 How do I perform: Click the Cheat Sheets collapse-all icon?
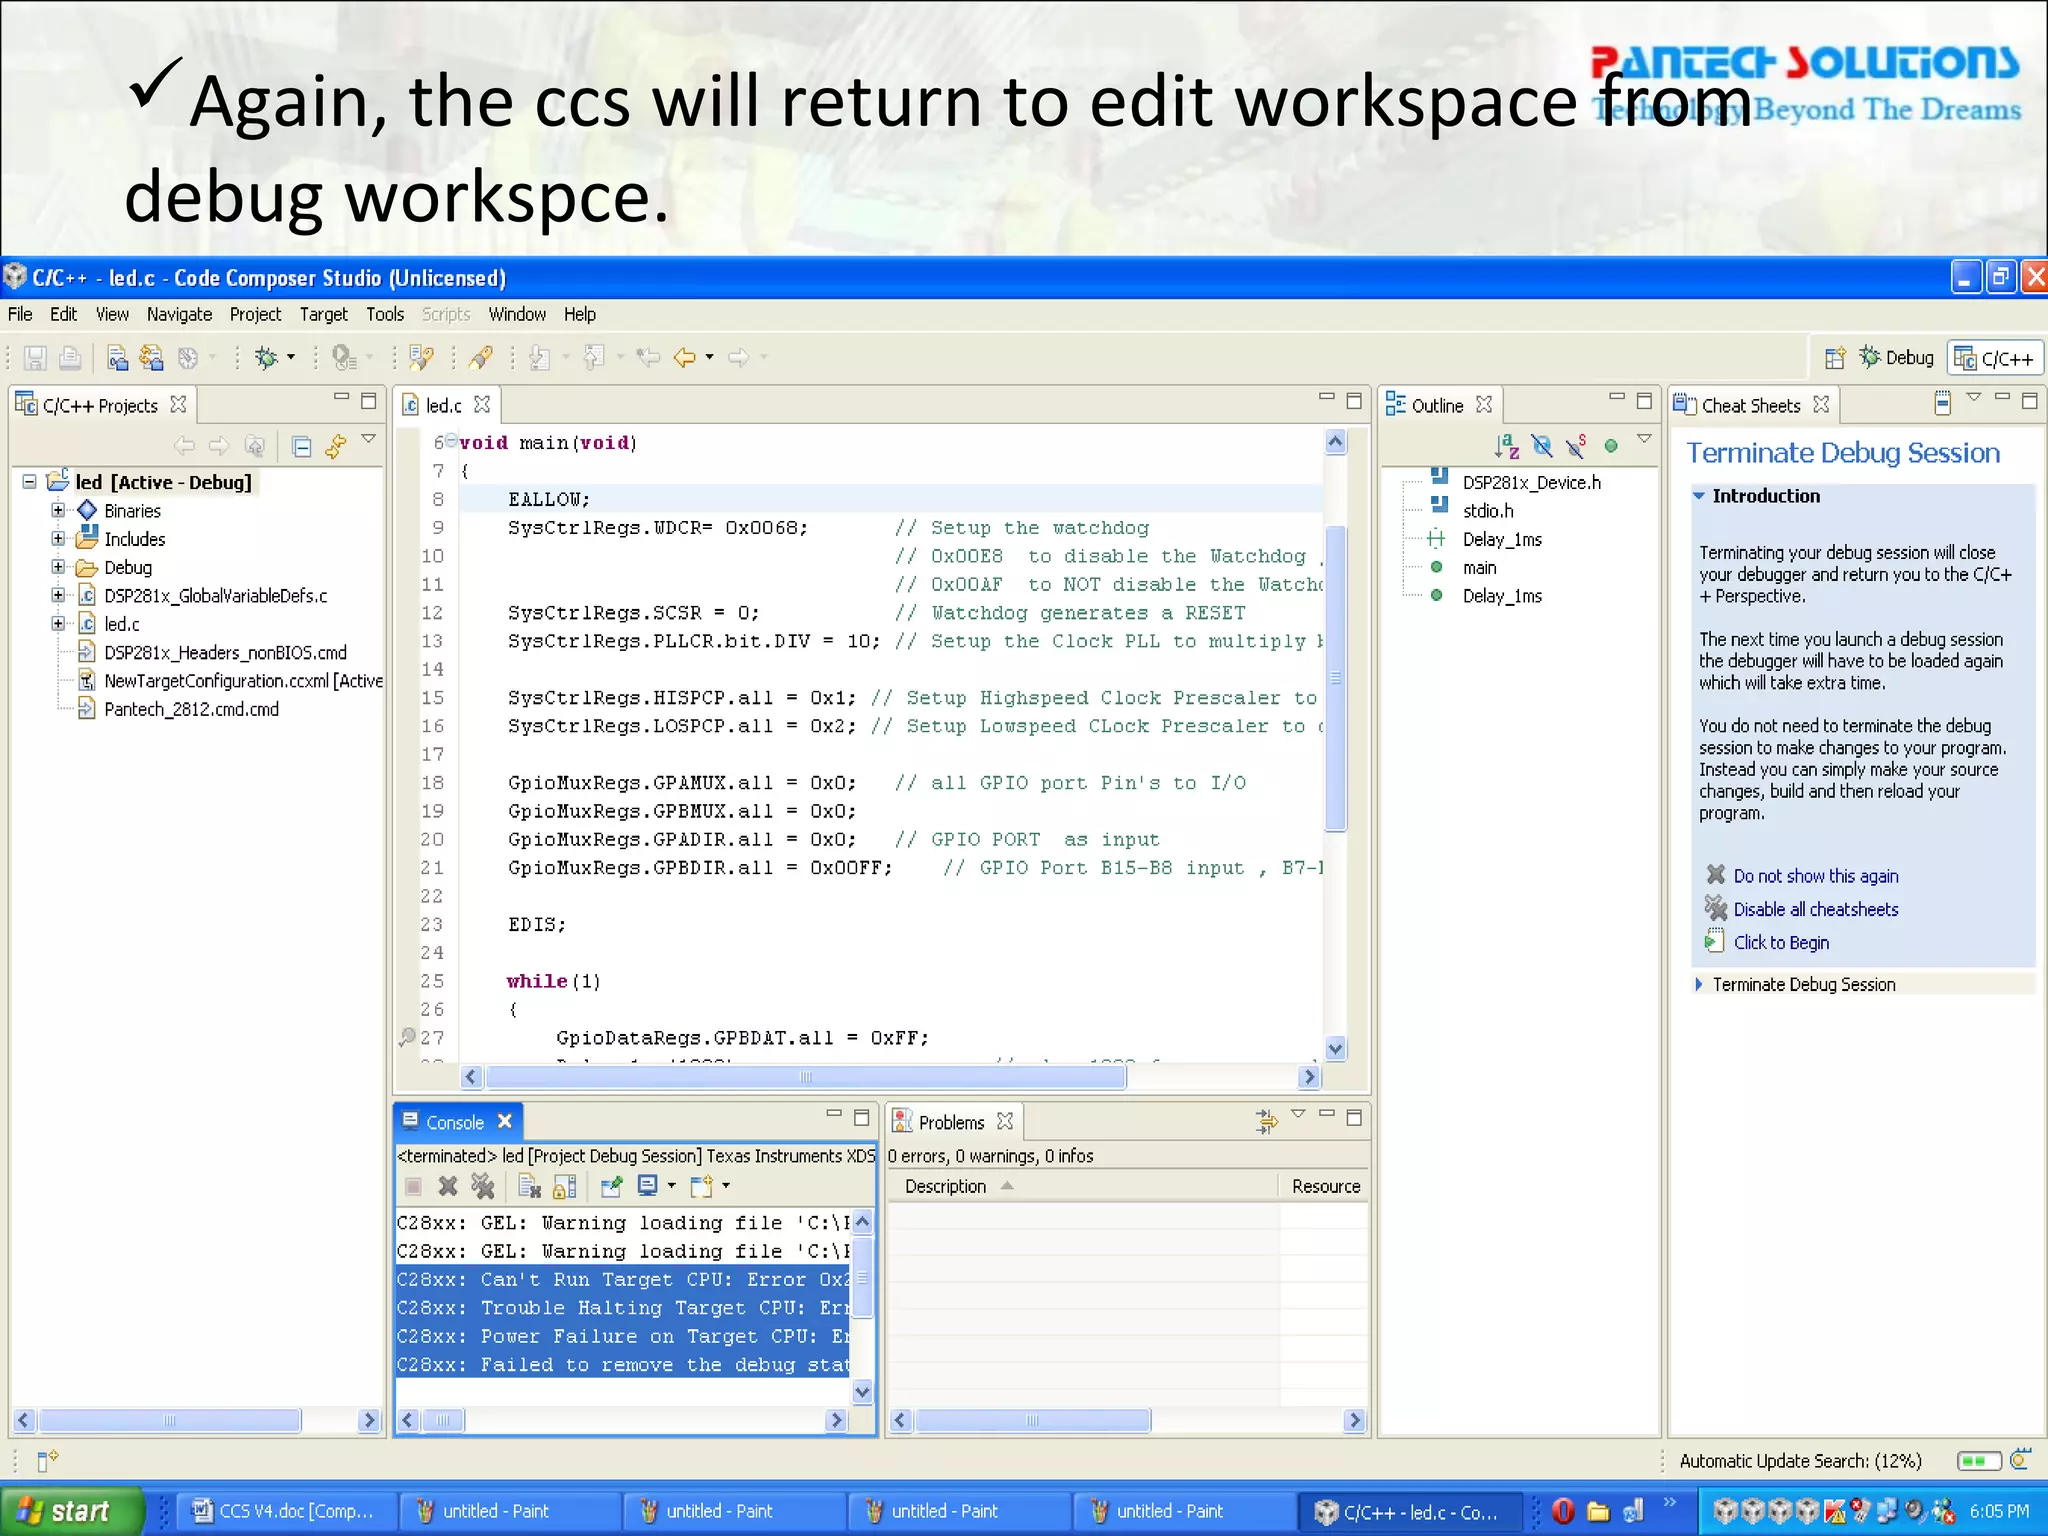(1942, 403)
